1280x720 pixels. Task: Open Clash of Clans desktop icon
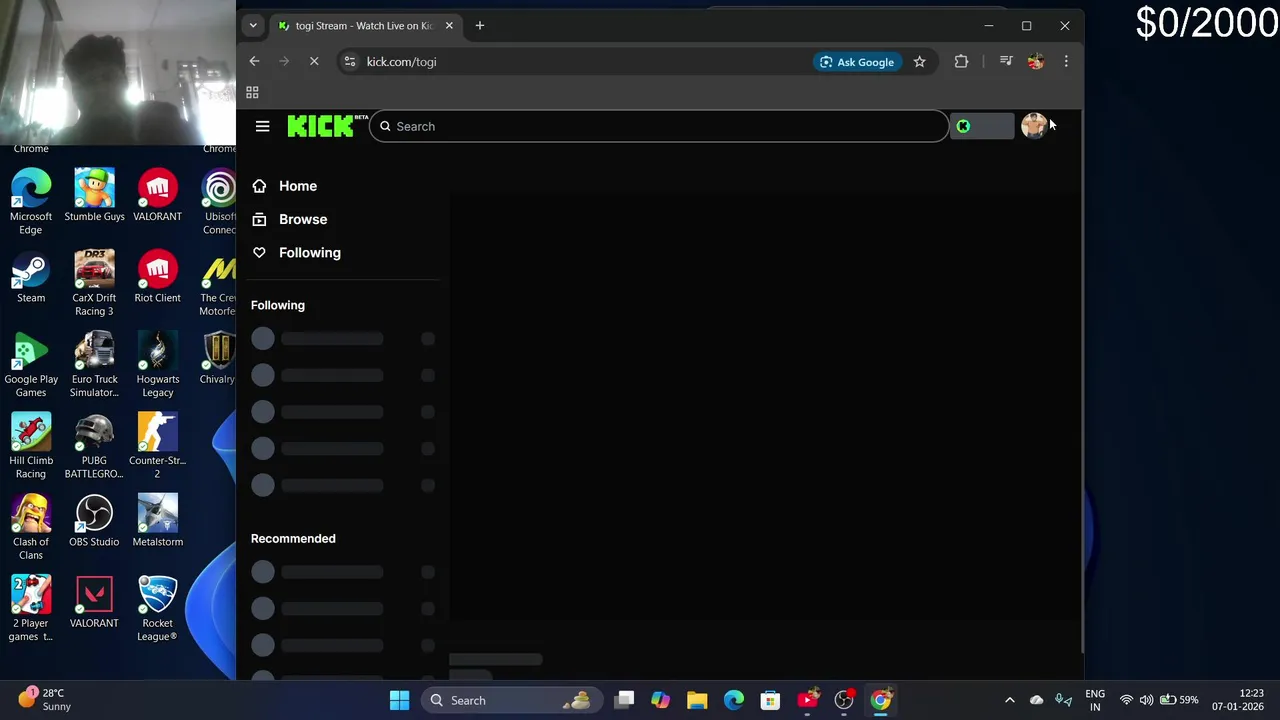(x=31, y=528)
